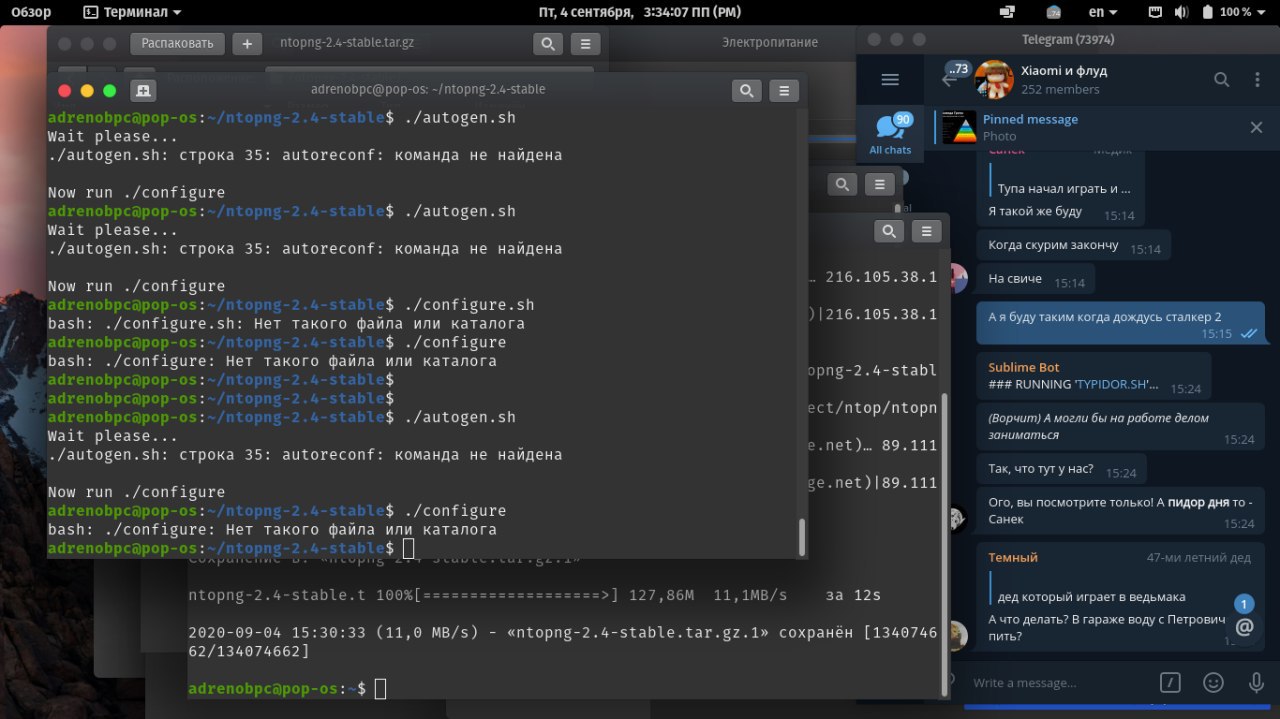
Task: Open the archive manager hamburger menu
Action: tap(585, 43)
